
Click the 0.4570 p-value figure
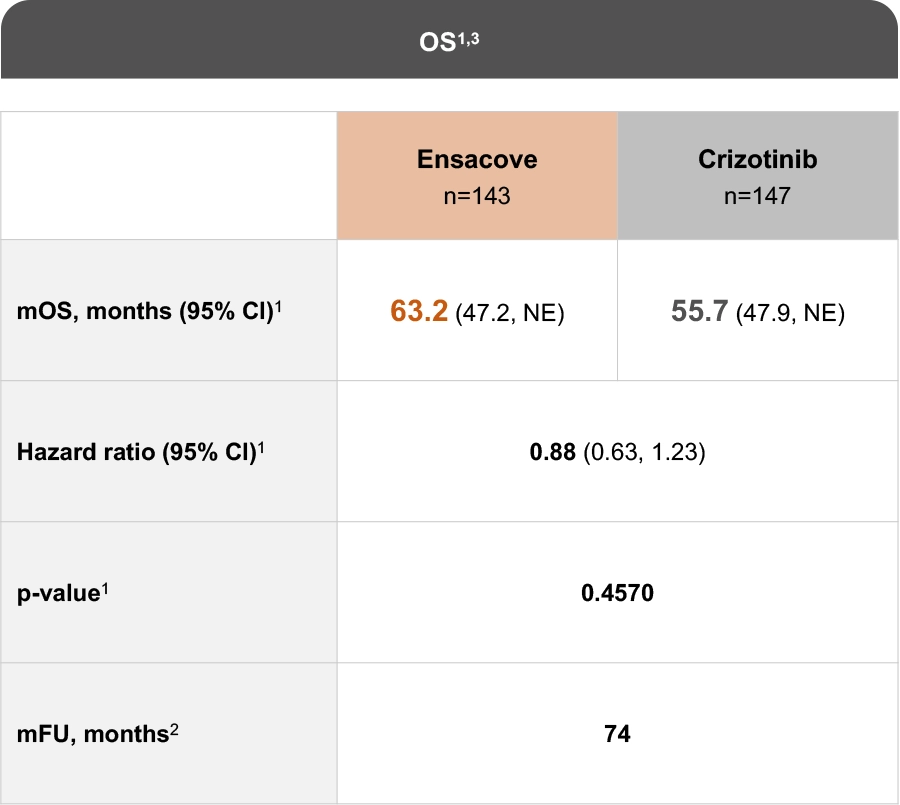pos(617,594)
